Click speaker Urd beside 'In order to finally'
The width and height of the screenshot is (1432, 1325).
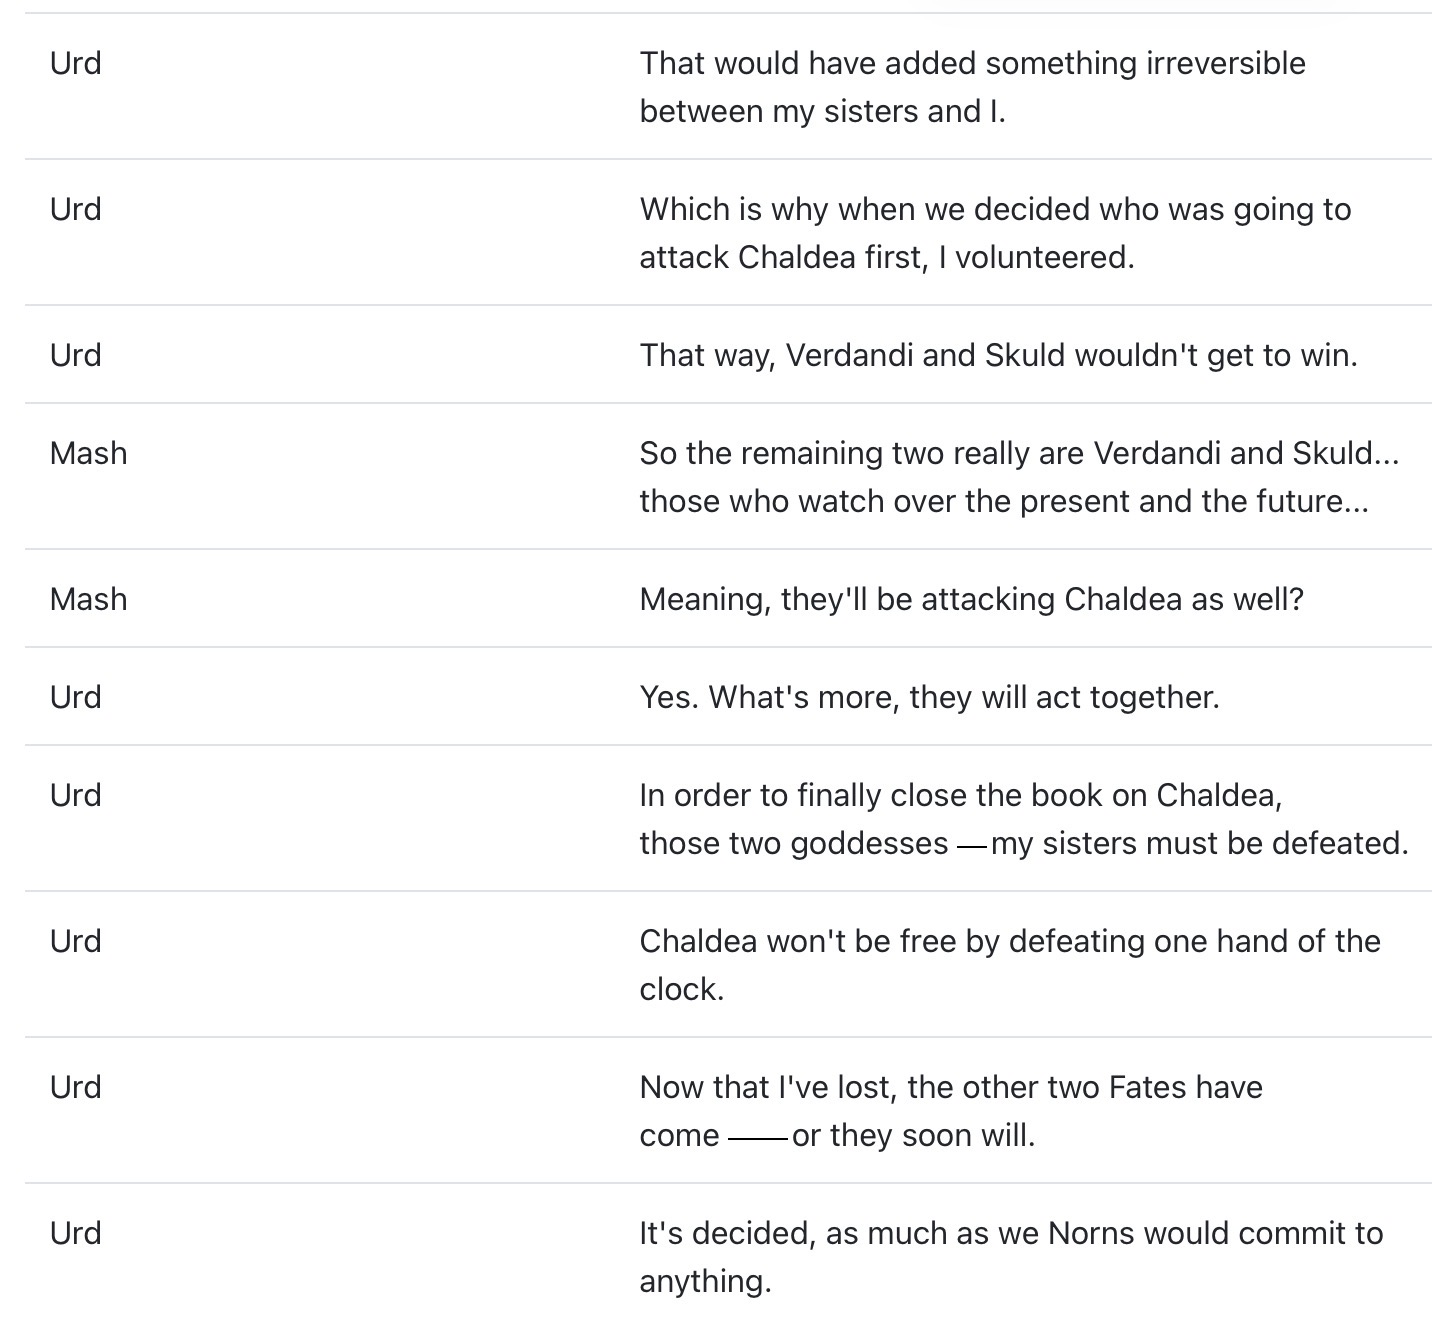coord(76,795)
